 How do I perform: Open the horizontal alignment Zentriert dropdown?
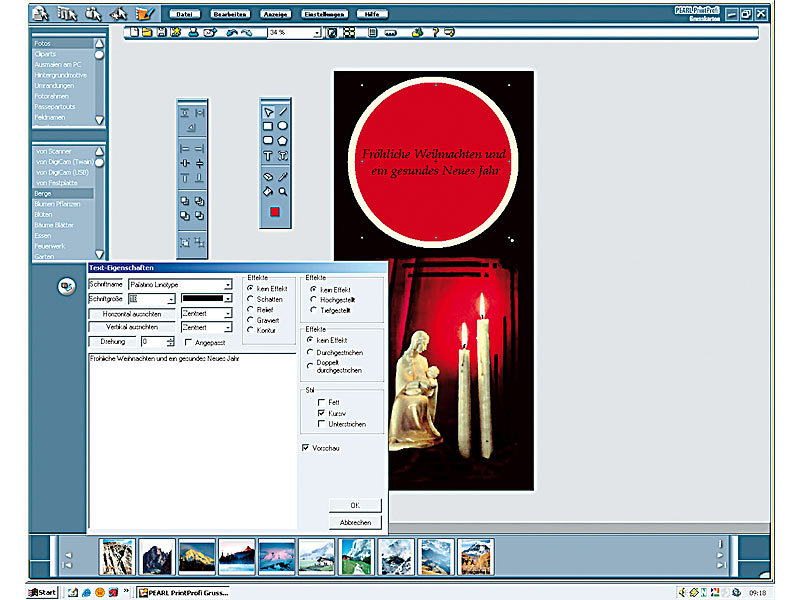pyautogui.click(x=228, y=313)
